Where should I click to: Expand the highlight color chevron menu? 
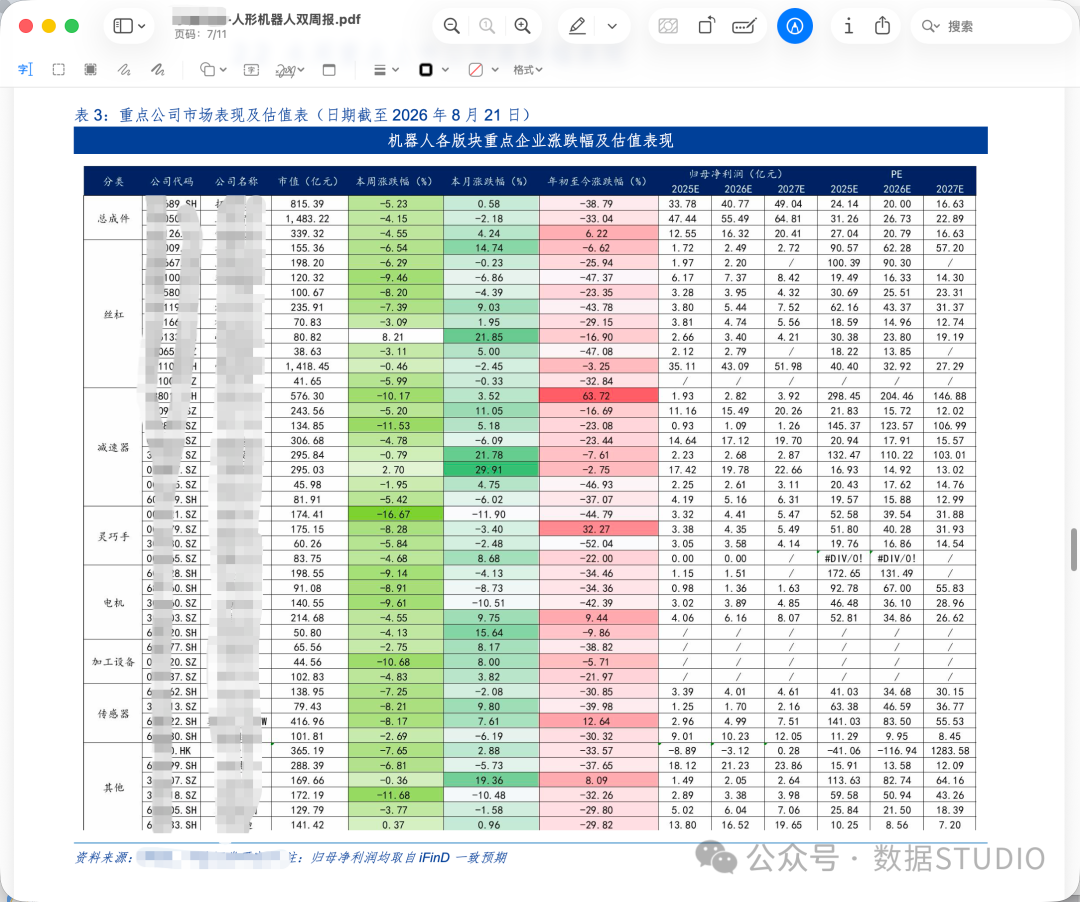pos(612,26)
